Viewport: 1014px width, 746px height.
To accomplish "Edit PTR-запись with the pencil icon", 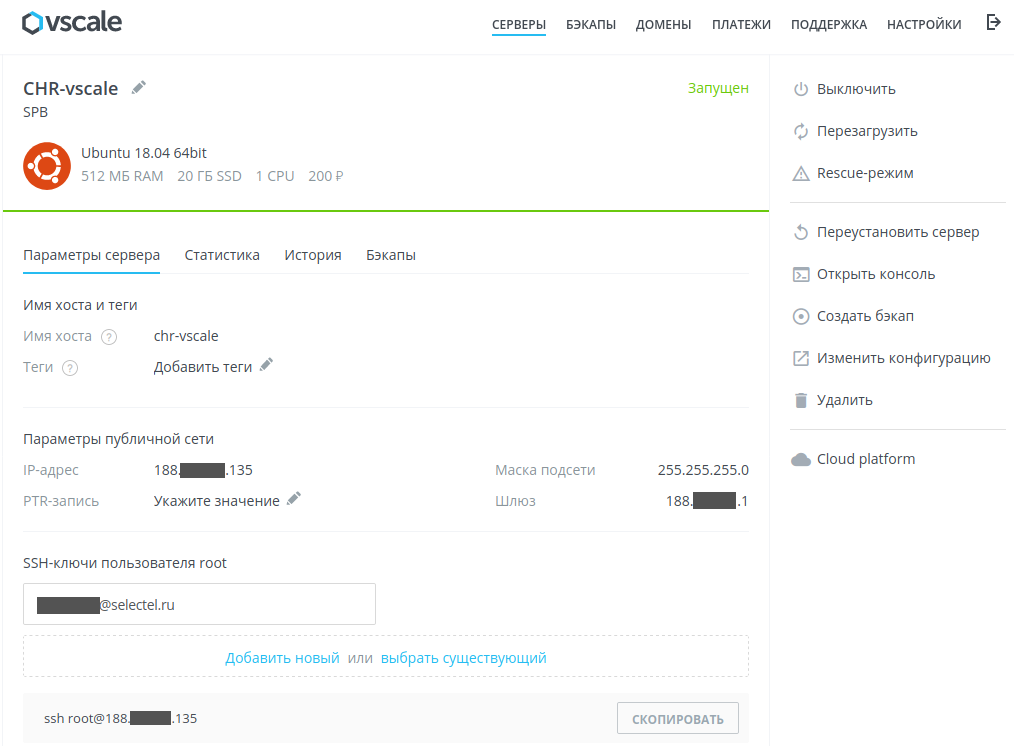I will tap(293, 499).
